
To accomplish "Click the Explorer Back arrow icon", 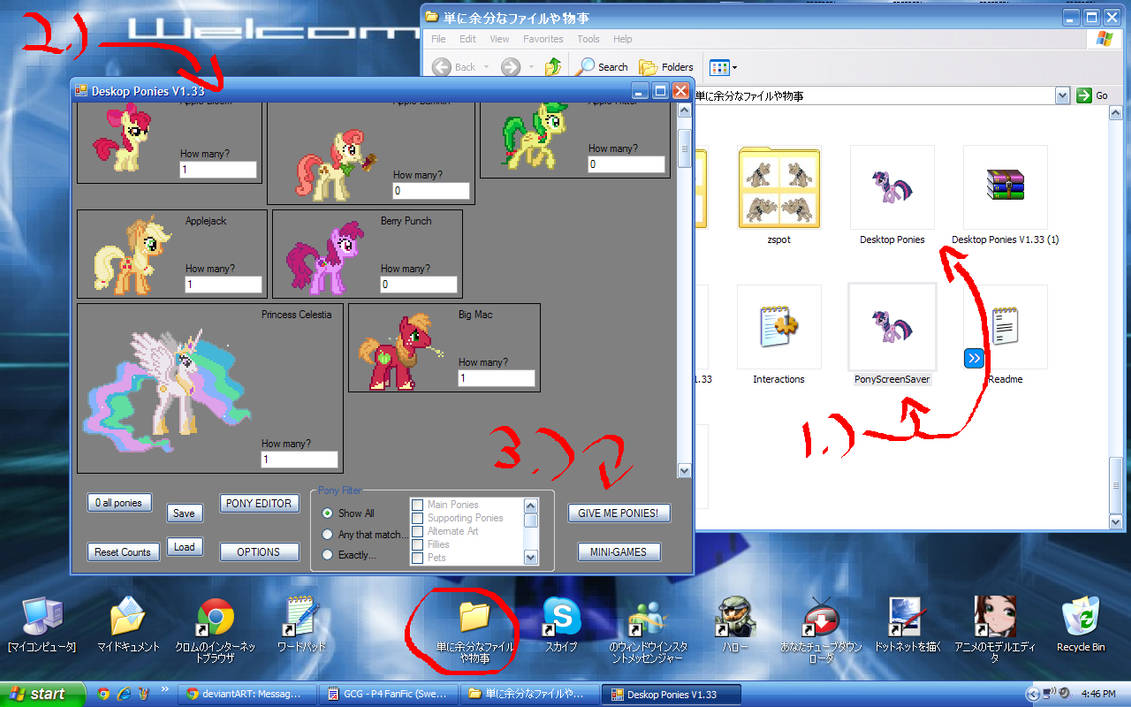I will [441, 67].
